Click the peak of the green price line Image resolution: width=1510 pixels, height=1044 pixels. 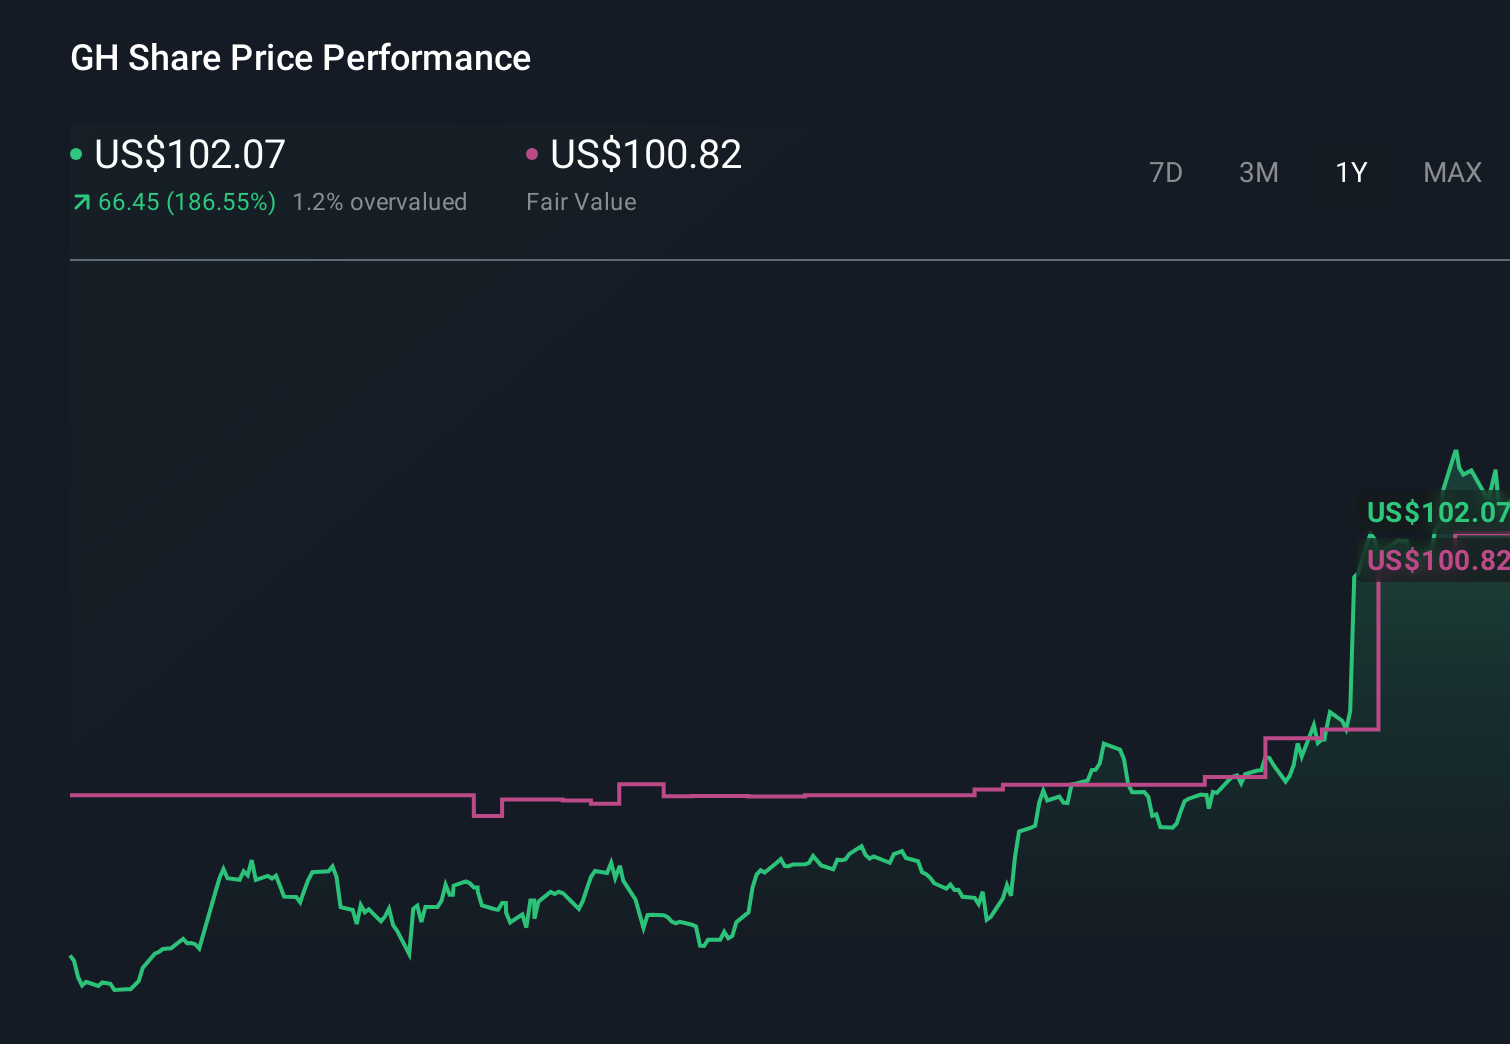pyautogui.click(x=1458, y=452)
